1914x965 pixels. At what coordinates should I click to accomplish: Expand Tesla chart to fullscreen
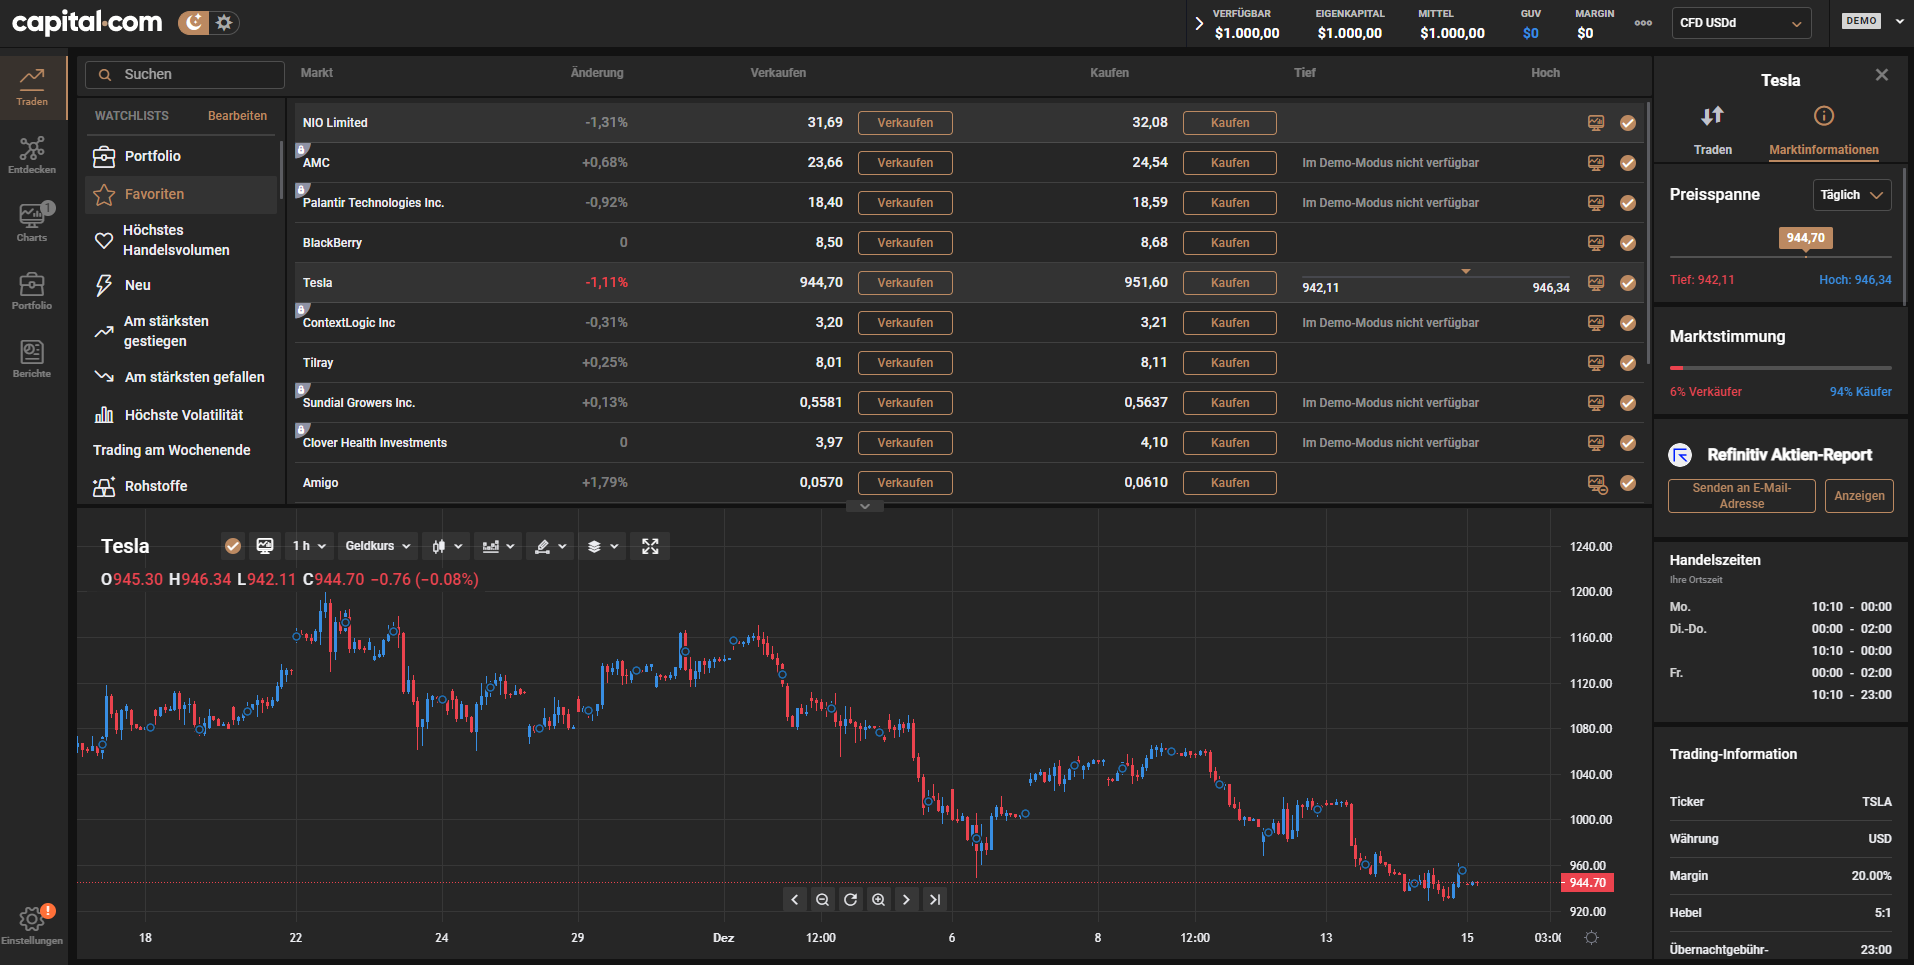coord(650,546)
